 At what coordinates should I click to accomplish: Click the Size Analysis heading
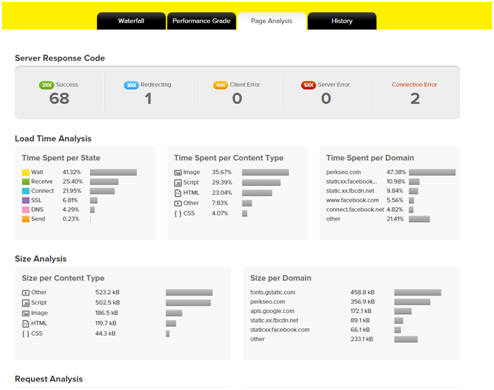pyautogui.click(x=41, y=259)
